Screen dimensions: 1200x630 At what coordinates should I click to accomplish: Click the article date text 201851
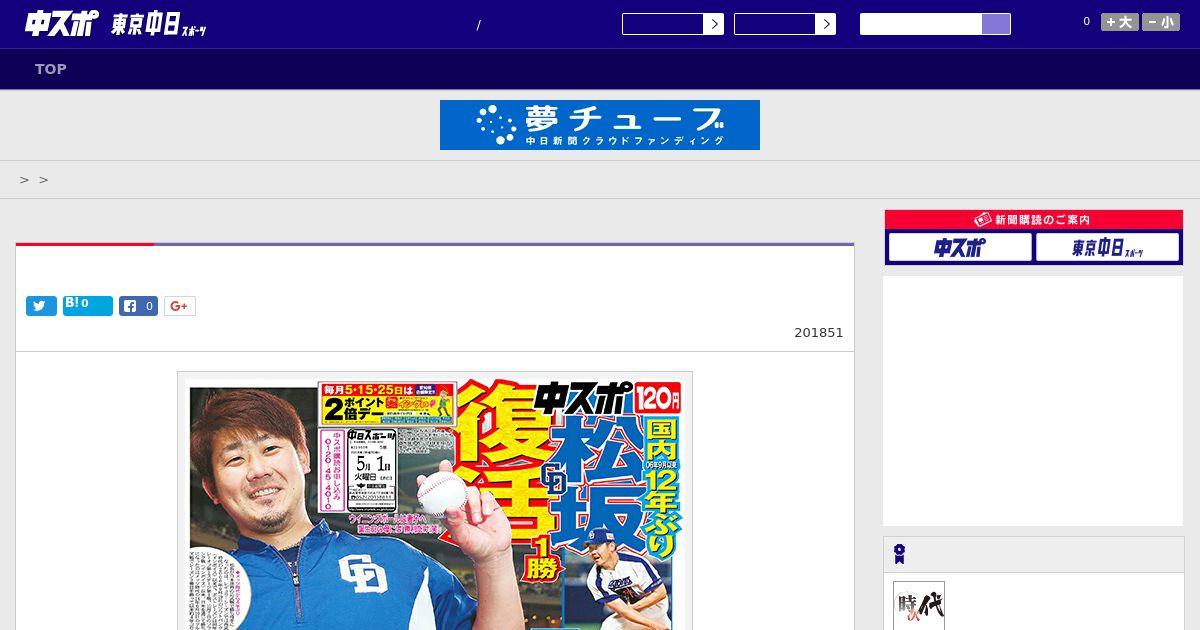819,333
